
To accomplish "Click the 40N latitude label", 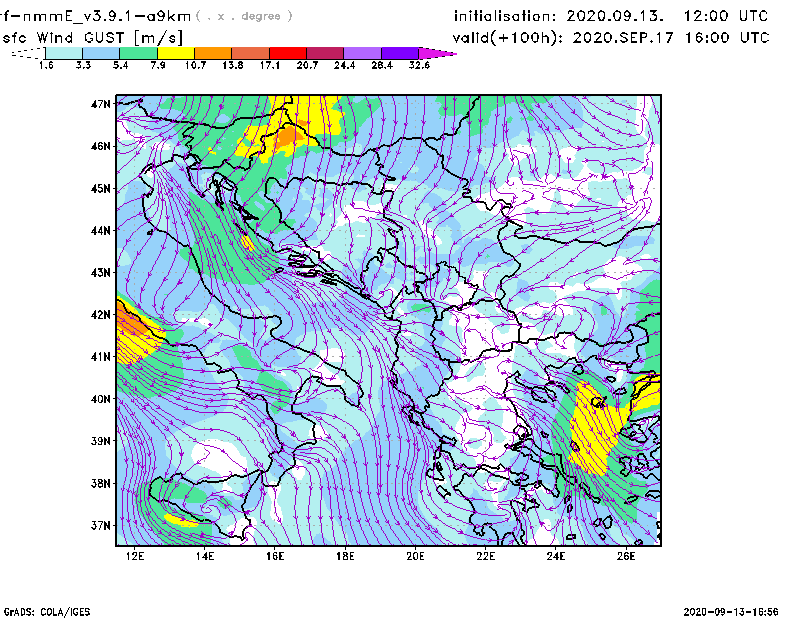I will tap(101, 399).
